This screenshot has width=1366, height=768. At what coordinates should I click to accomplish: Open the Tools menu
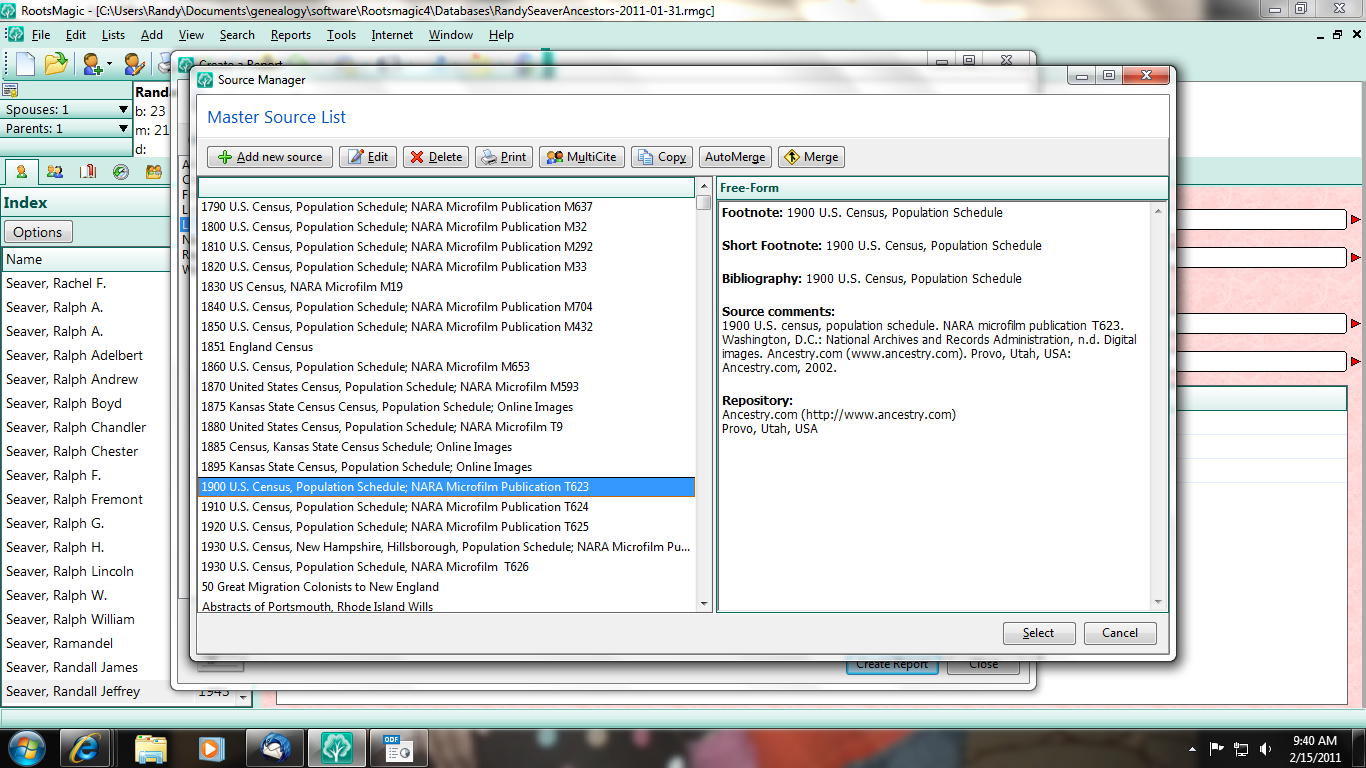coord(341,35)
